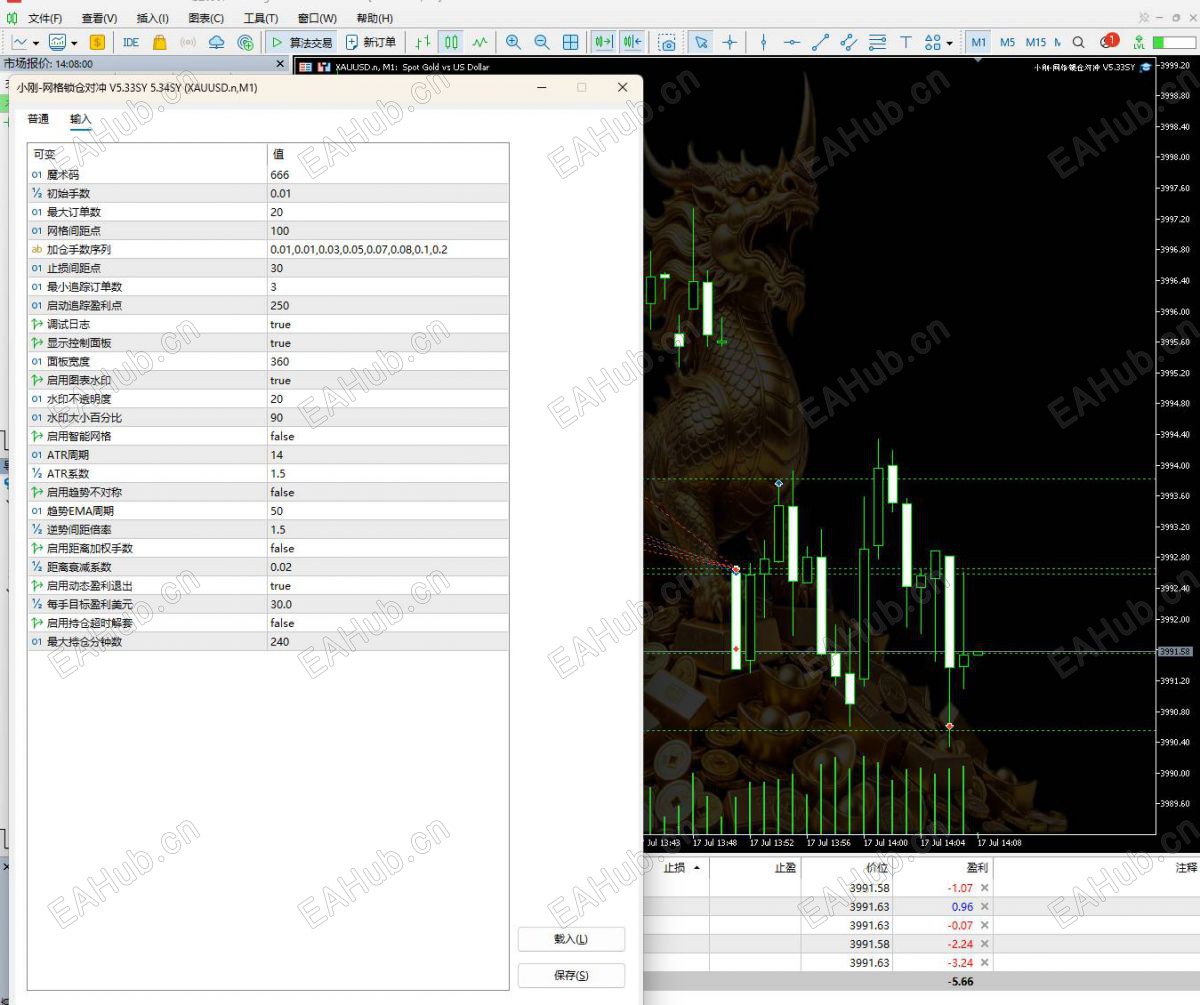
Task: Open the IDE MetaEditor
Action: [131, 42]
